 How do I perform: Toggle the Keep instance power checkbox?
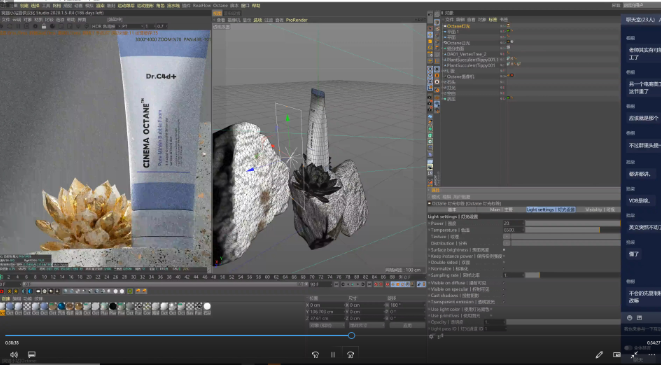[x=504, y=256]
